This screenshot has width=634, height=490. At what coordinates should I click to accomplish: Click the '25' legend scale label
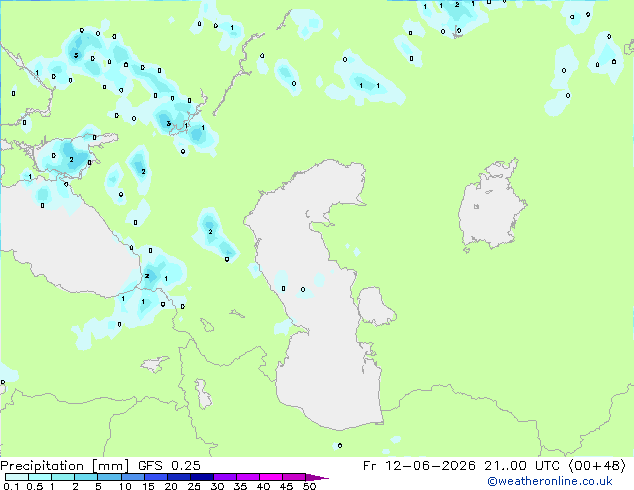click(x=194, y=486)
